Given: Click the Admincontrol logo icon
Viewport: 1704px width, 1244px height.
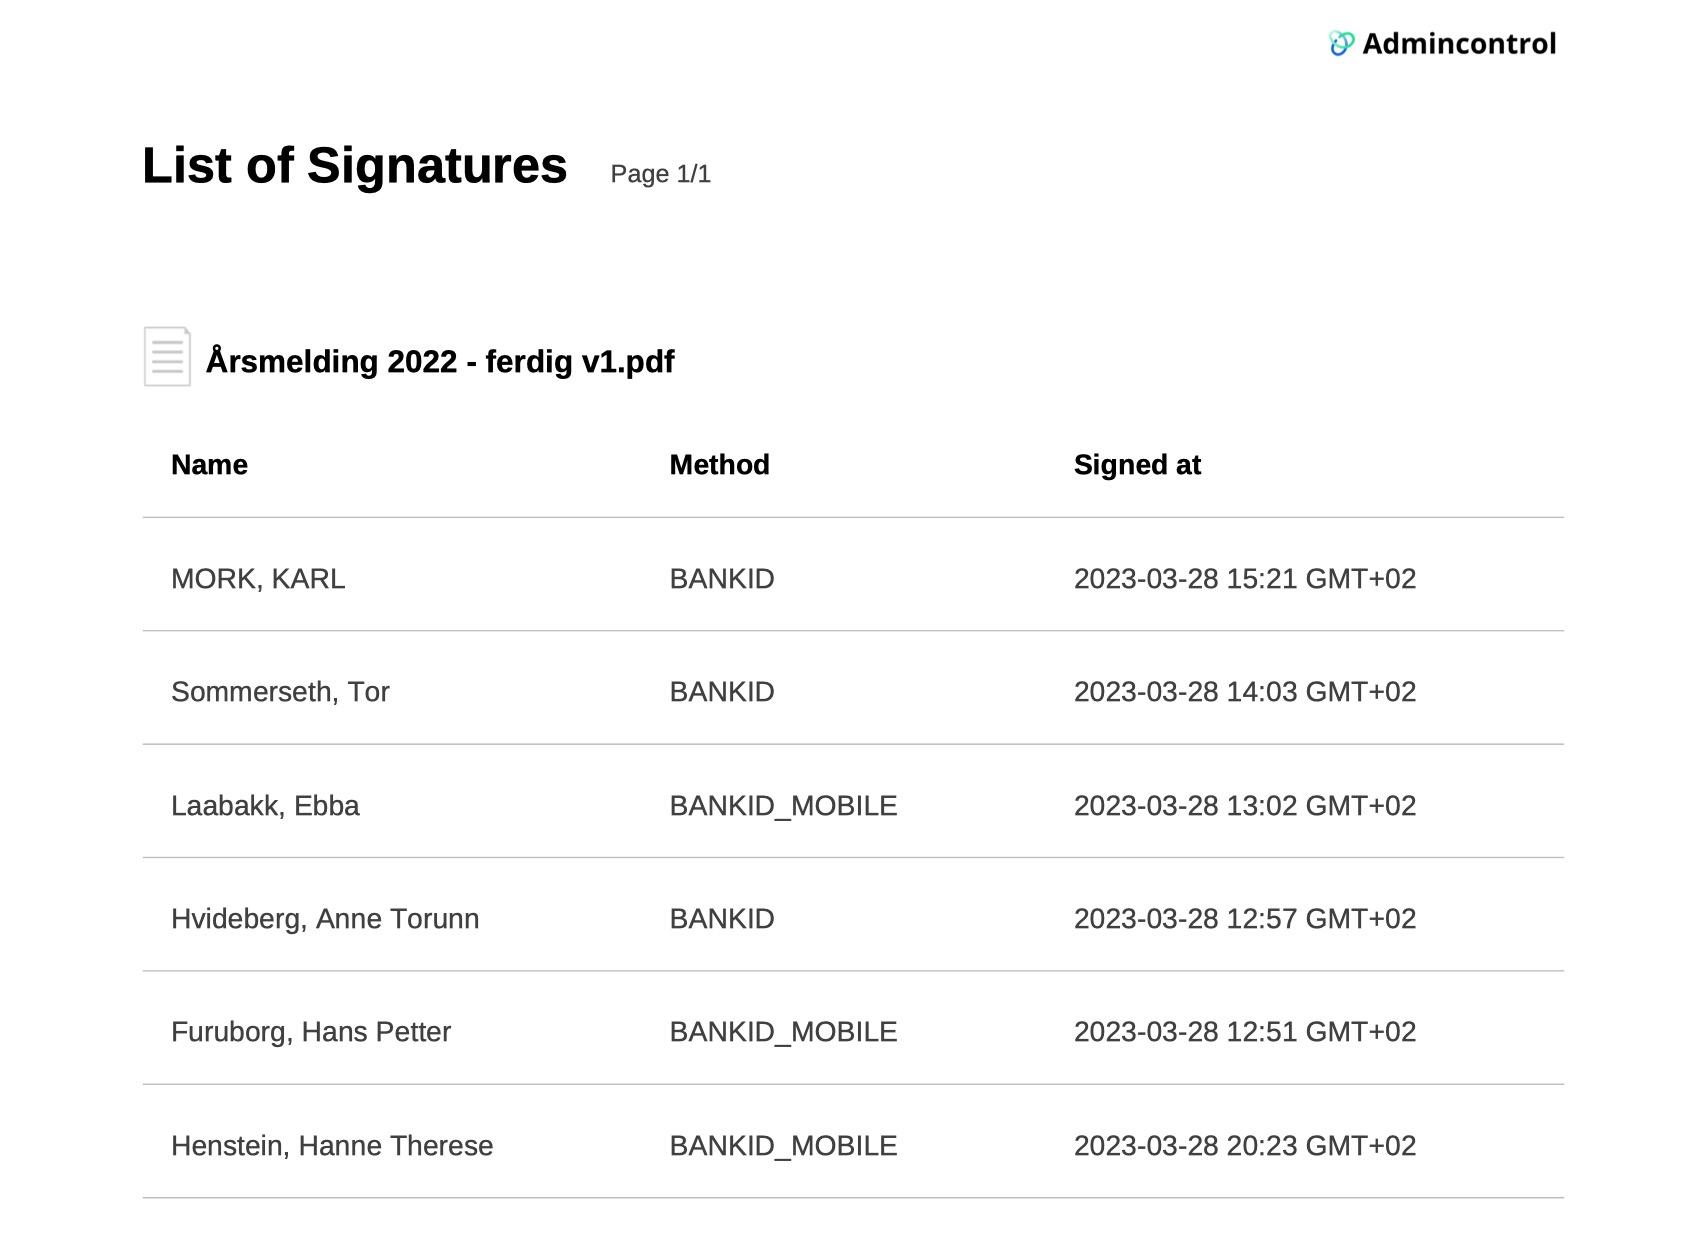Looking at the screenshot, I should [1341, 44].
